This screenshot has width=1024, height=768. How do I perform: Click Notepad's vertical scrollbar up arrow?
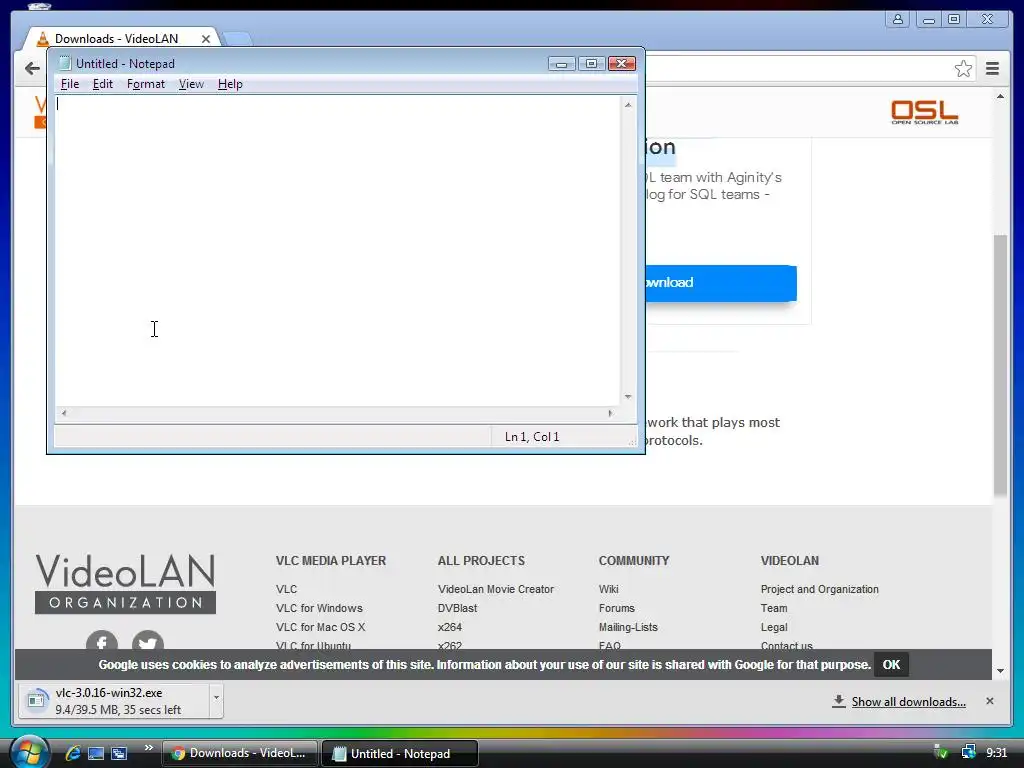[x=628, y=104]
